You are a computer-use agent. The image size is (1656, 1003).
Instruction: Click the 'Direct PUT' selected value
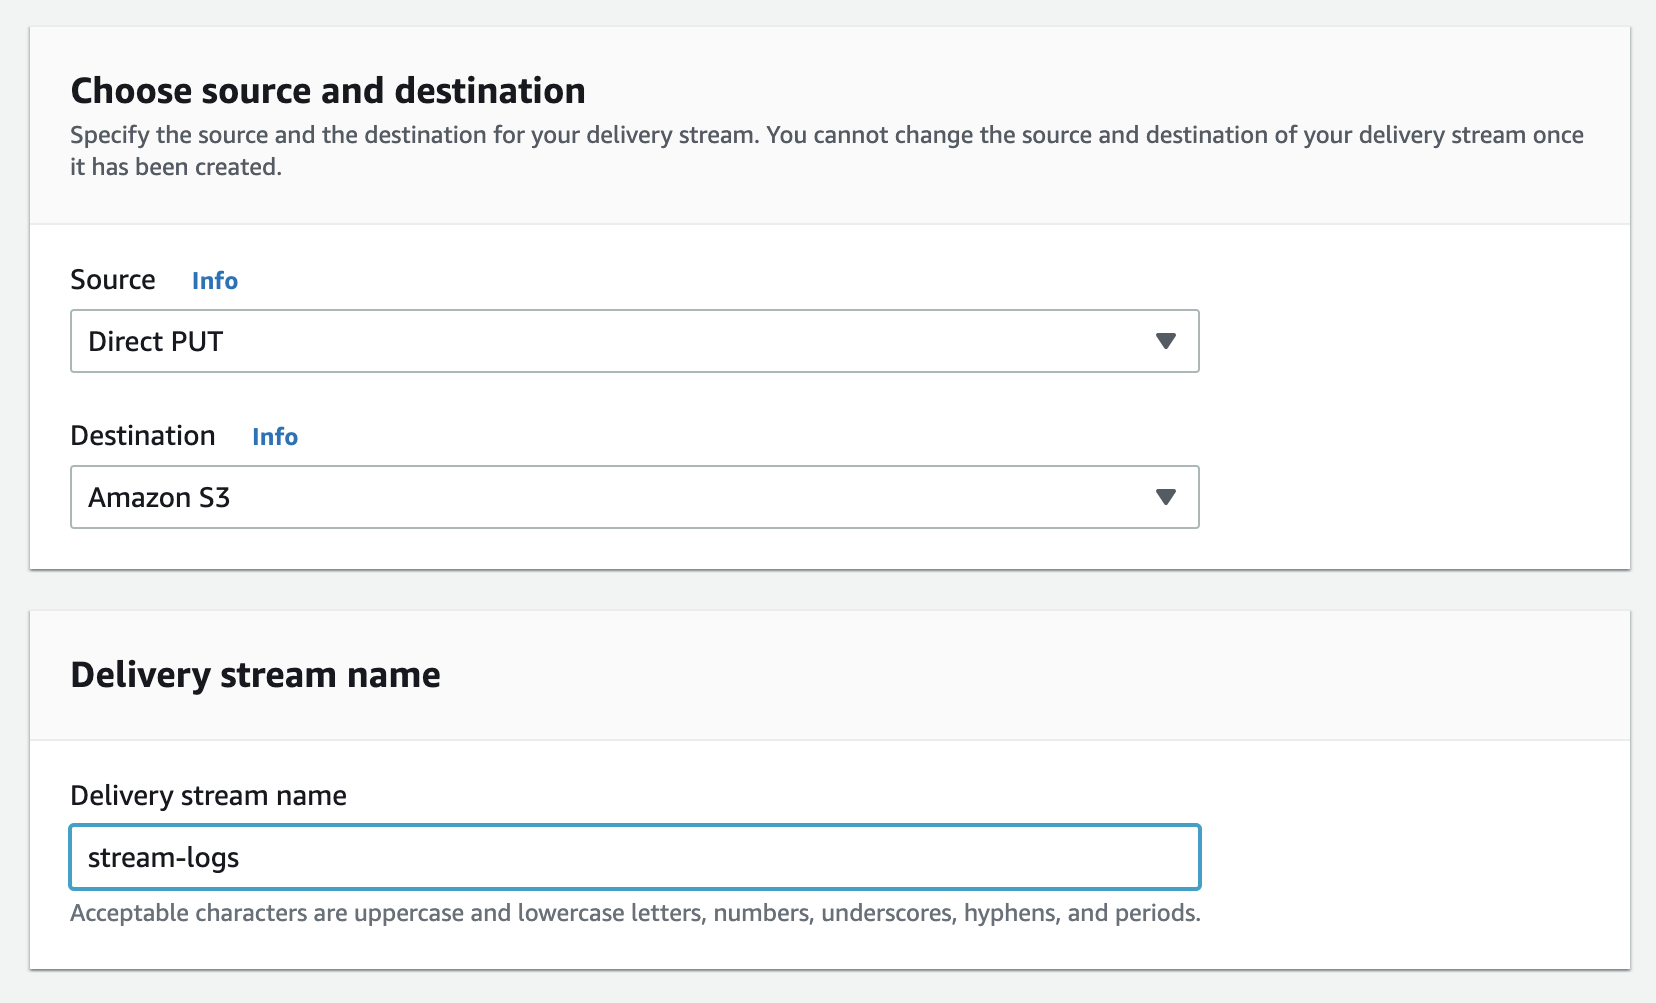click(156, 342)
